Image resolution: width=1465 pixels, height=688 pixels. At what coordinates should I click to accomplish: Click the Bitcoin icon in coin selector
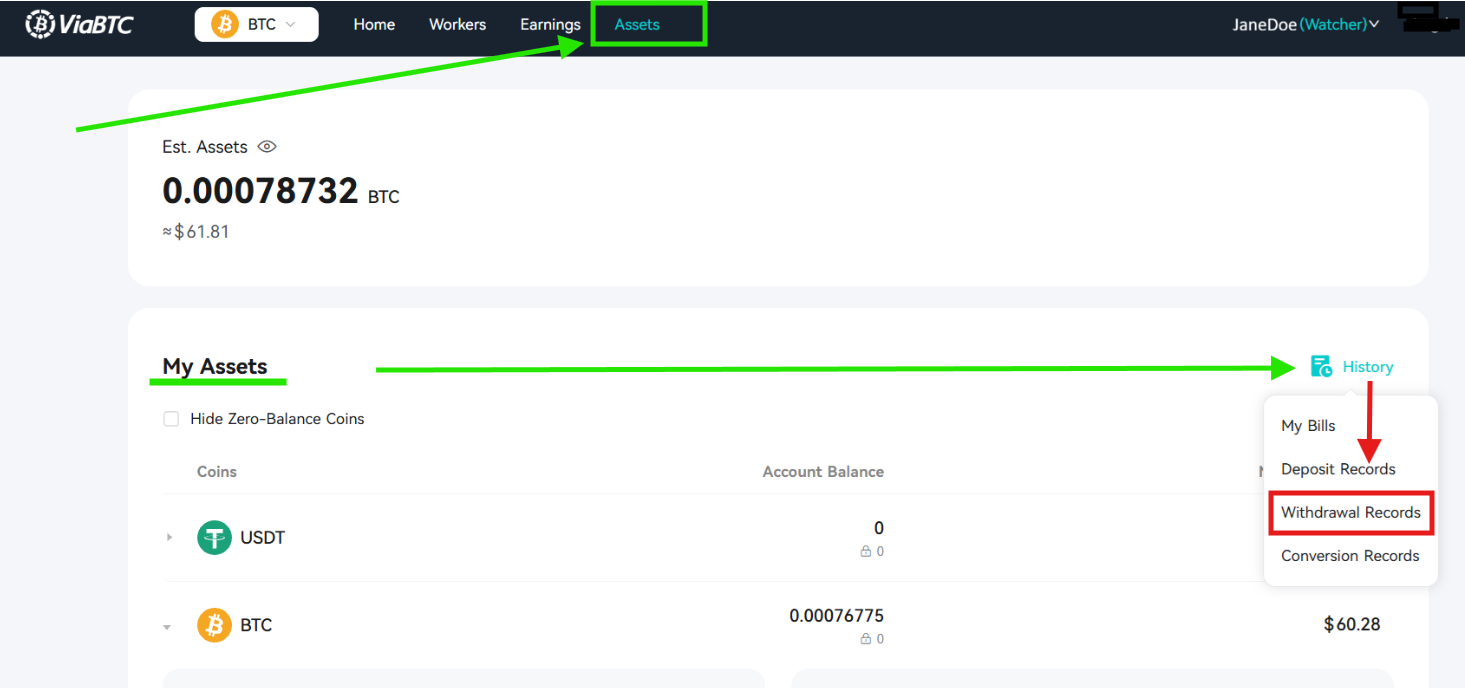pyautogui.click(x=224, y=24)
